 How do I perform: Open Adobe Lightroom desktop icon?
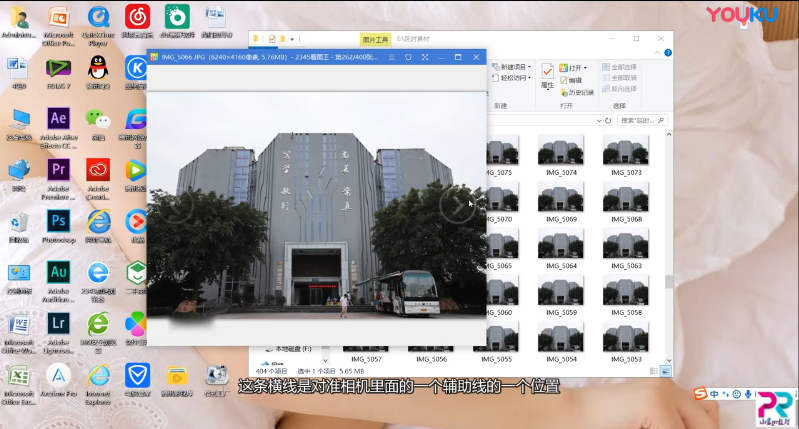pyautogui.click(x=58, y=324)
